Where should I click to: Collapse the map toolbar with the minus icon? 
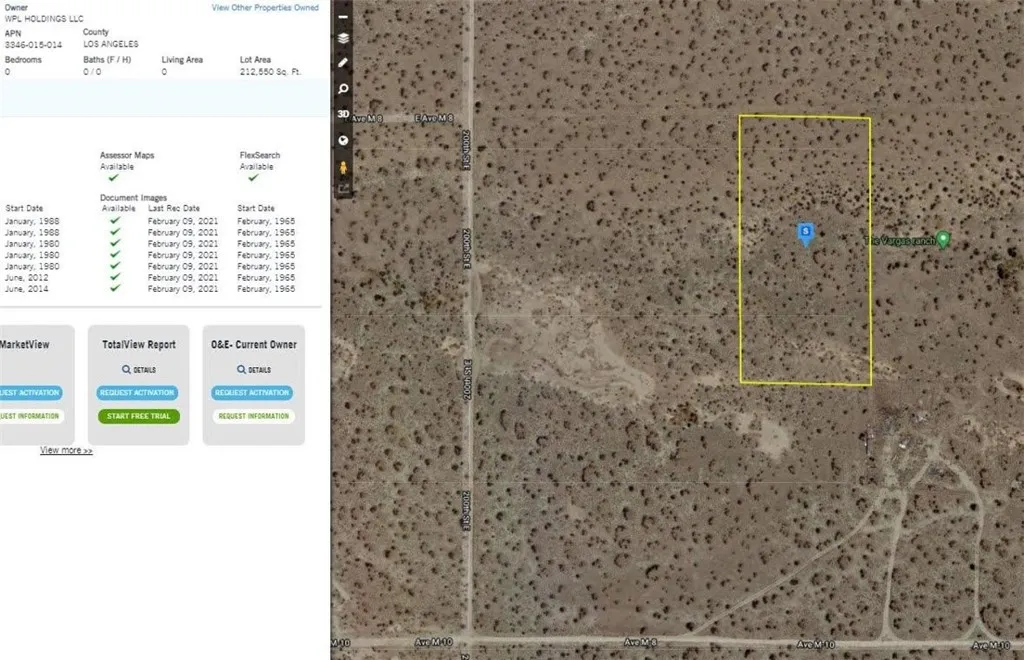click(x=343, y=17)
